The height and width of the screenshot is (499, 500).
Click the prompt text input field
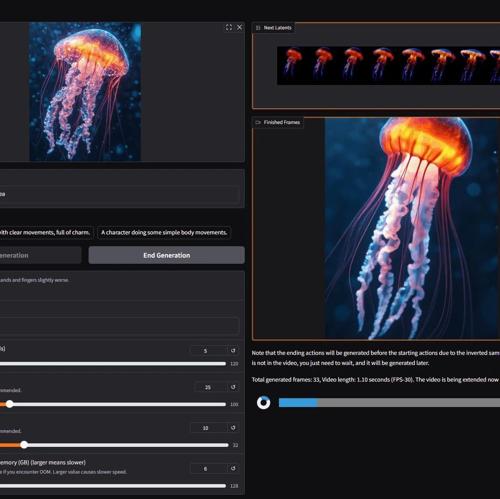point(119,194)
